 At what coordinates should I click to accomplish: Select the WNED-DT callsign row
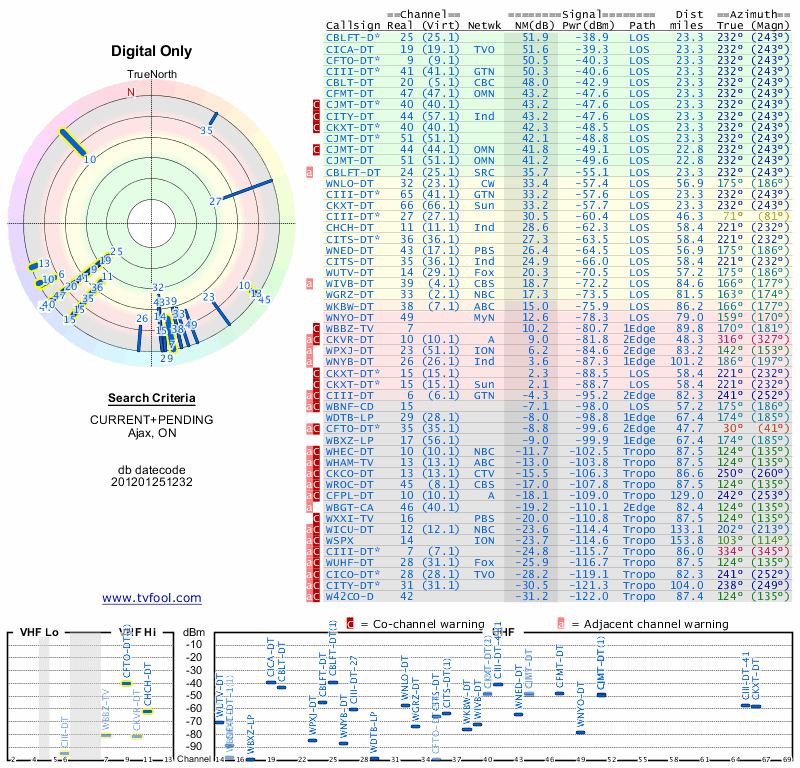tap(350, 250)
